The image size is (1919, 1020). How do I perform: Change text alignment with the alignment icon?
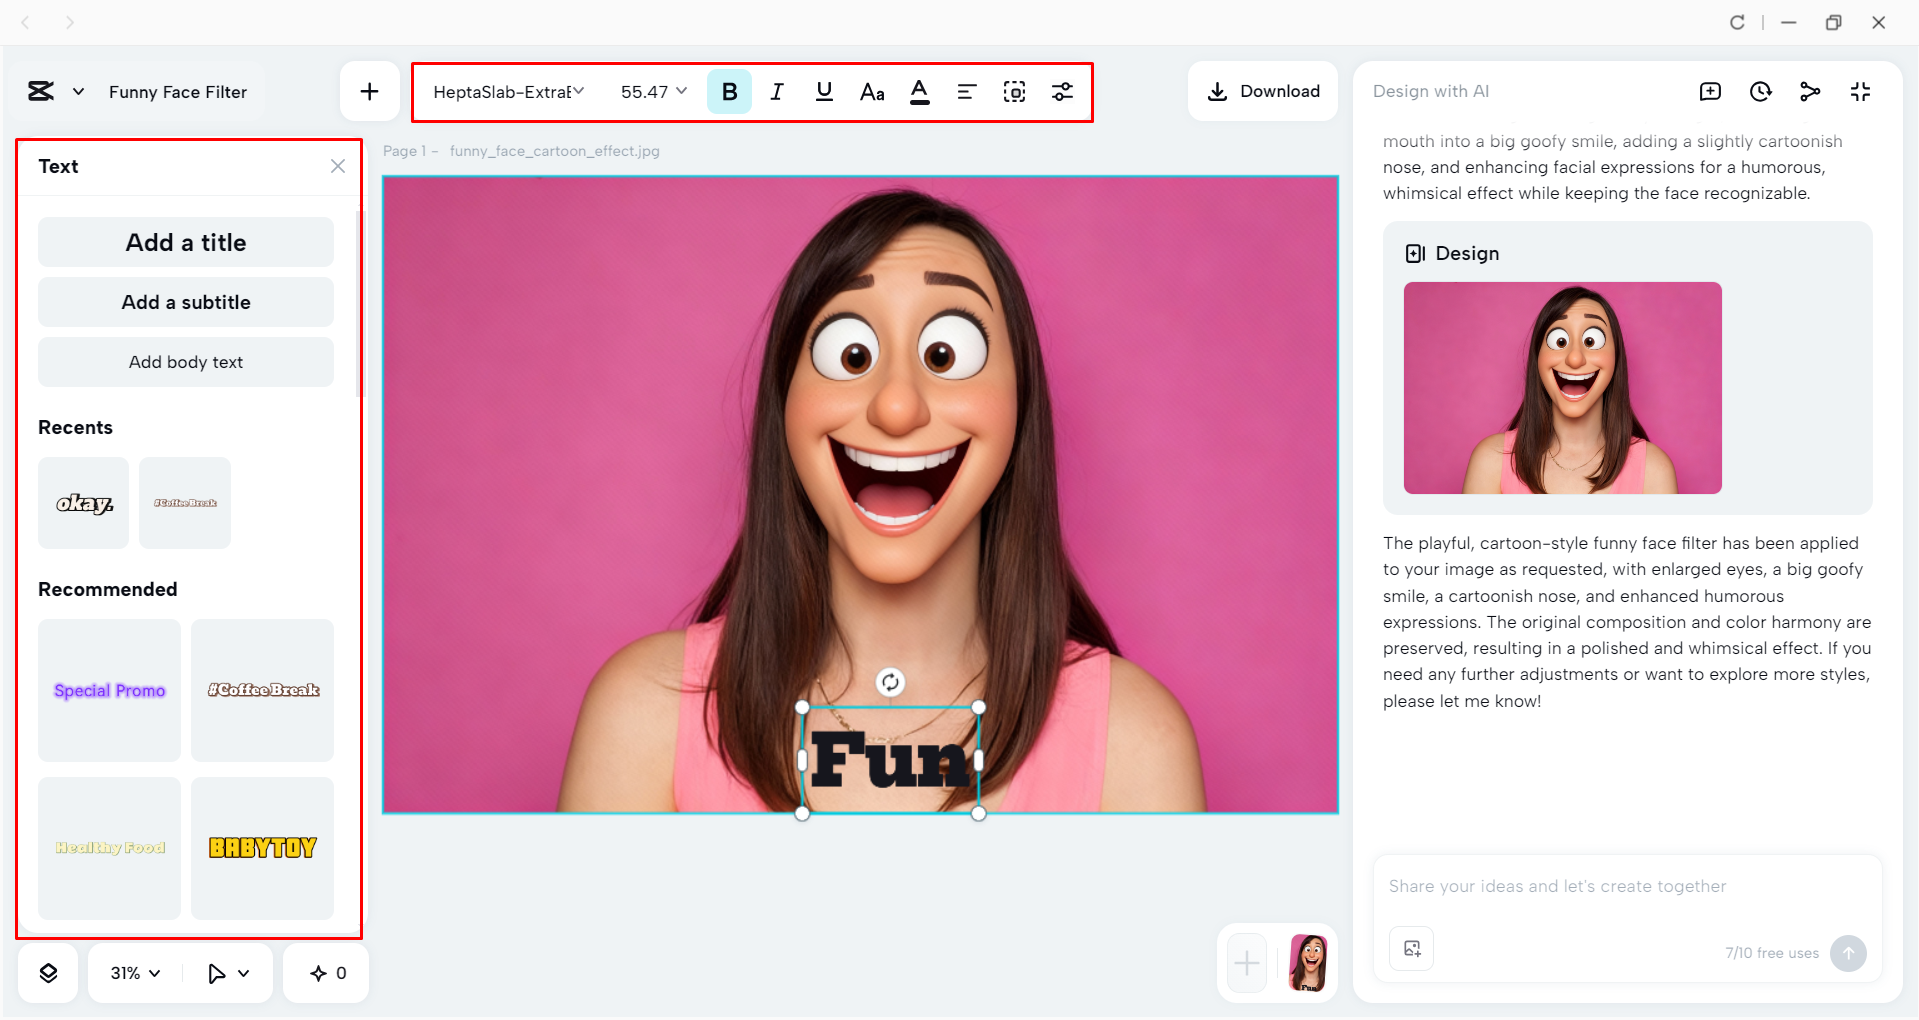966,91
